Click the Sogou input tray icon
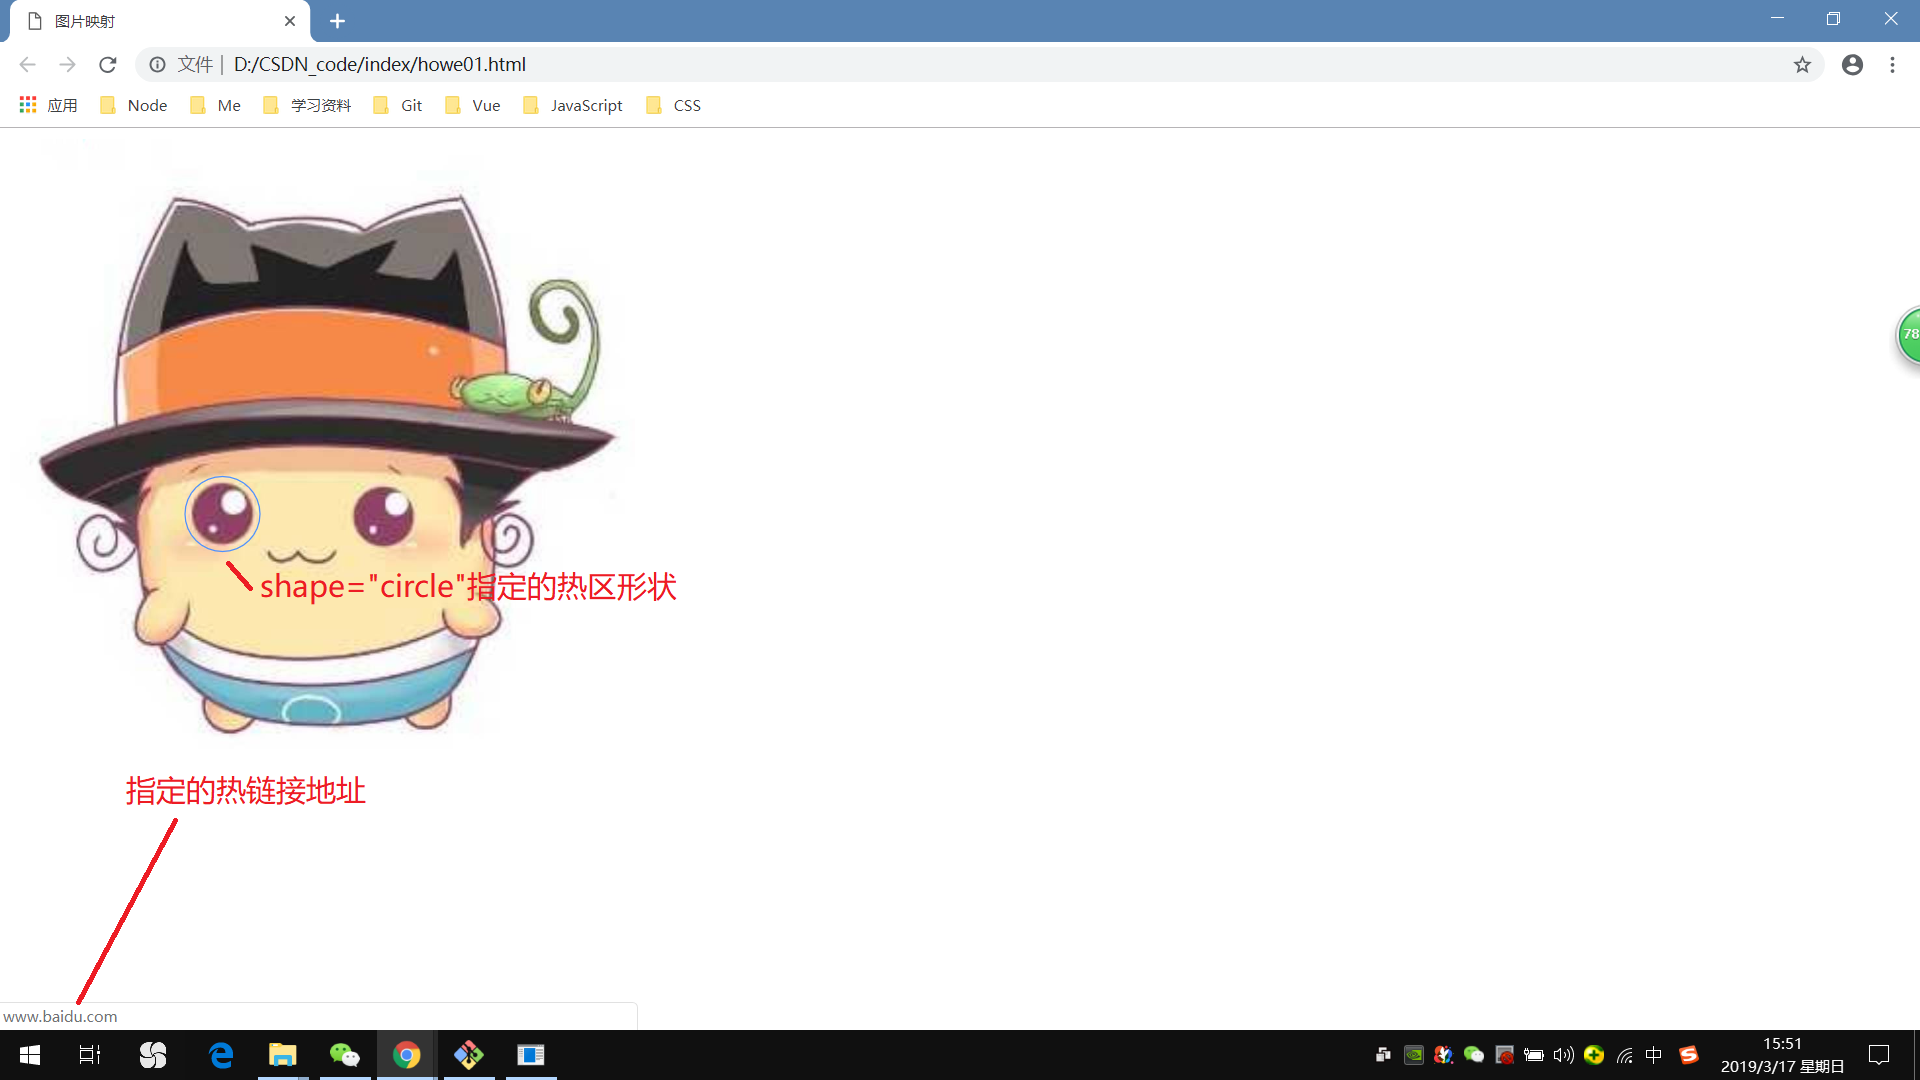 (1690, 1054)
